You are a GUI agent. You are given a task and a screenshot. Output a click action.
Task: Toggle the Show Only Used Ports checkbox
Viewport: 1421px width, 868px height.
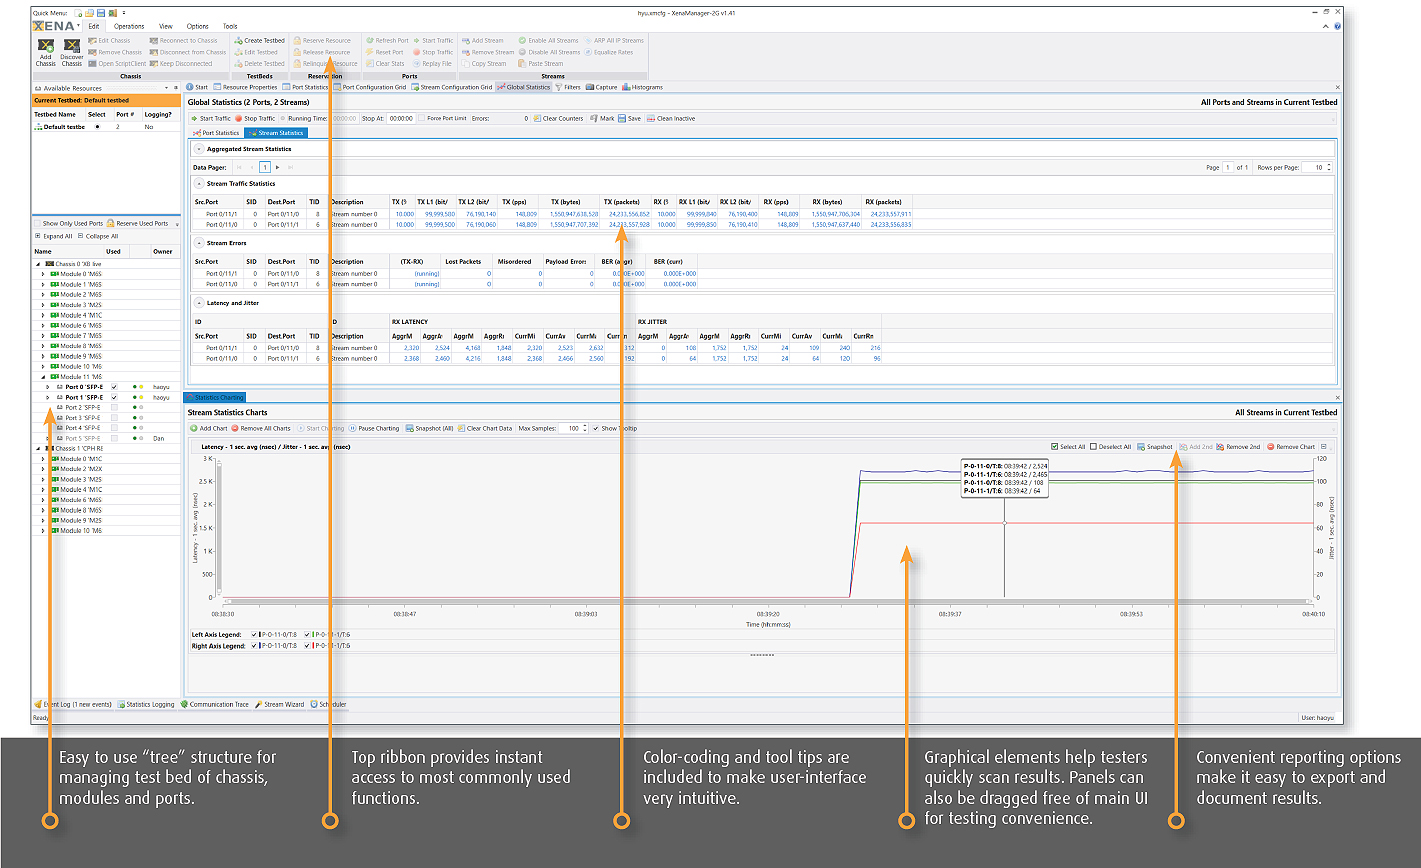(x=37, y=223)
